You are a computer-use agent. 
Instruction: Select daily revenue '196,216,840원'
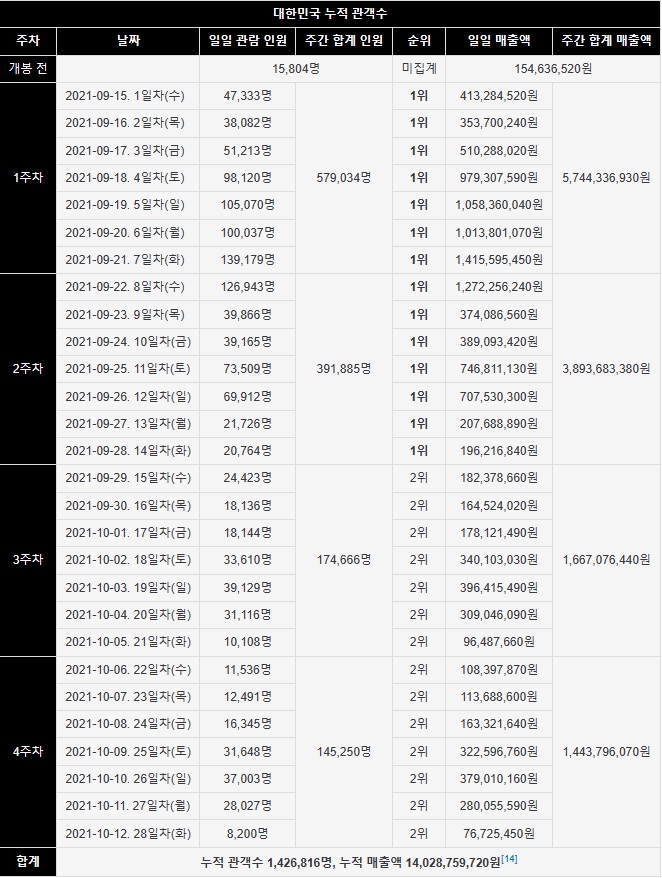pyautogui.click(x=499, y=451)
